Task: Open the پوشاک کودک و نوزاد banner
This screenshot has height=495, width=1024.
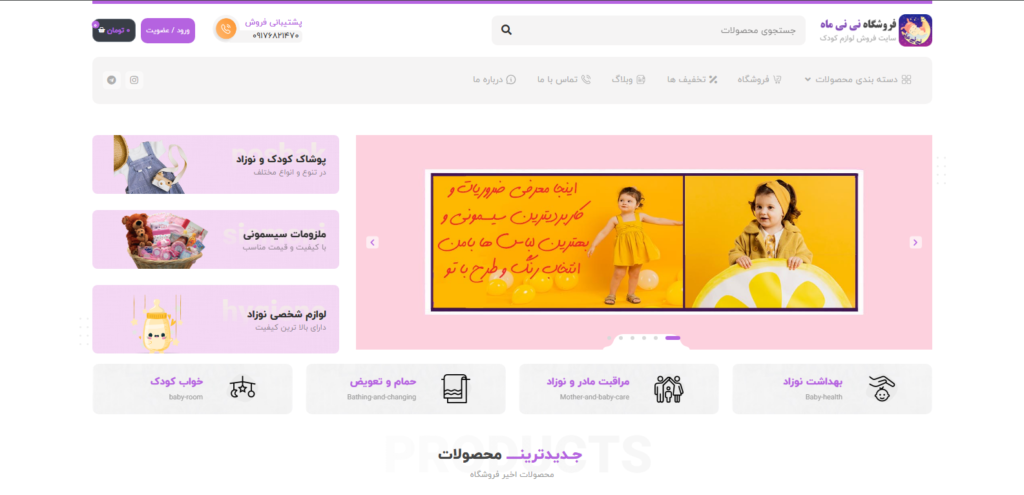Action: [x=216, y=164]
